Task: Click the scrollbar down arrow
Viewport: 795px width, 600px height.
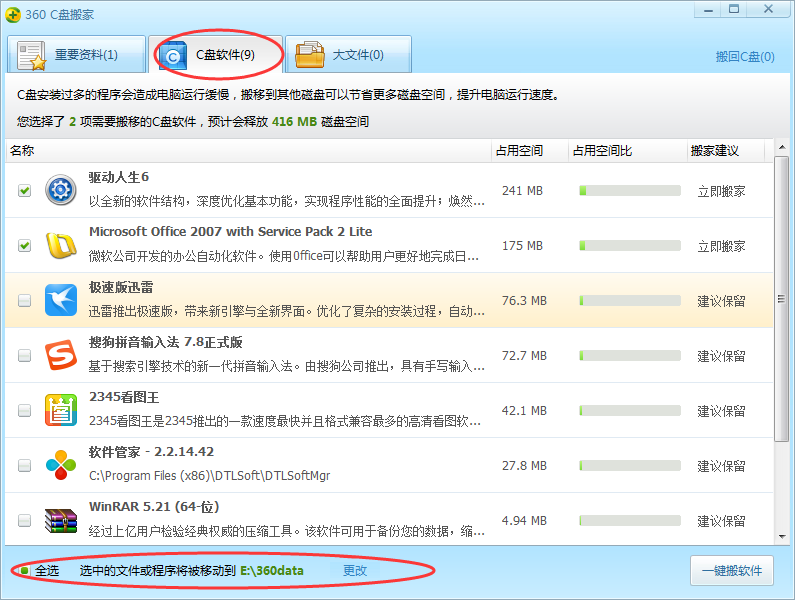Action: pyautogui.click(x=781, y=537)
